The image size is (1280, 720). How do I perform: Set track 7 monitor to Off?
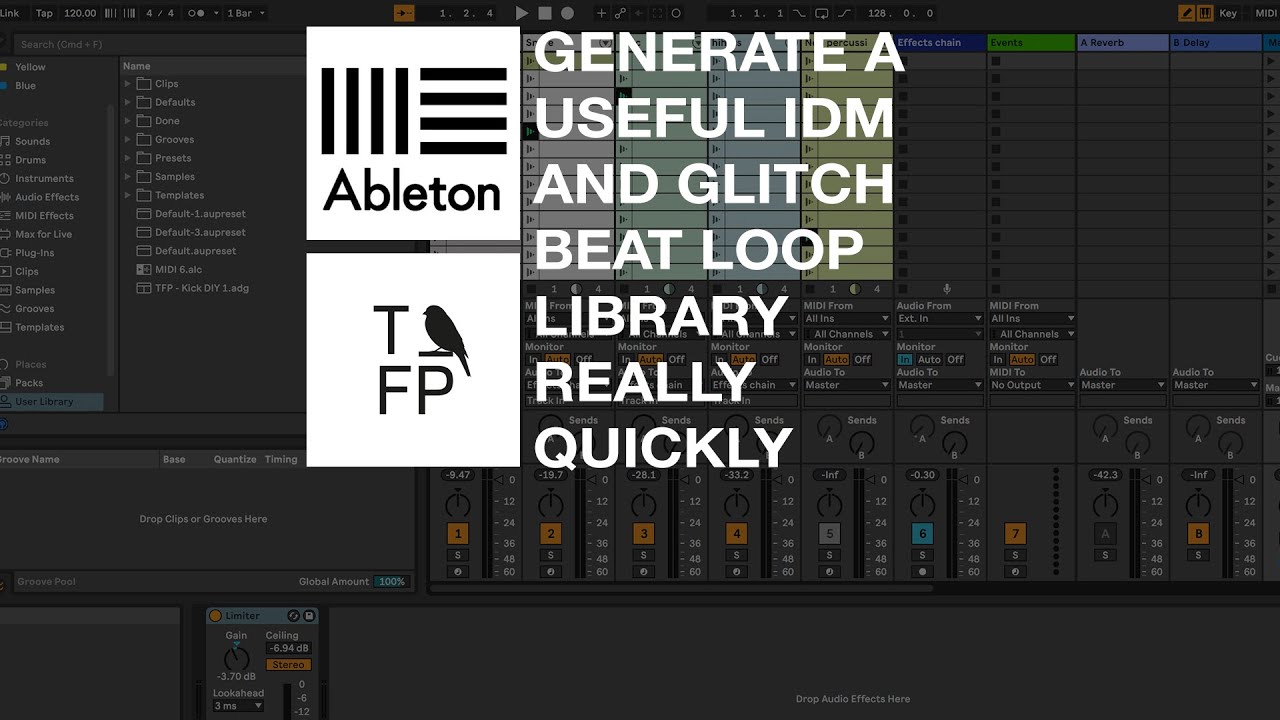(1048, 360)
